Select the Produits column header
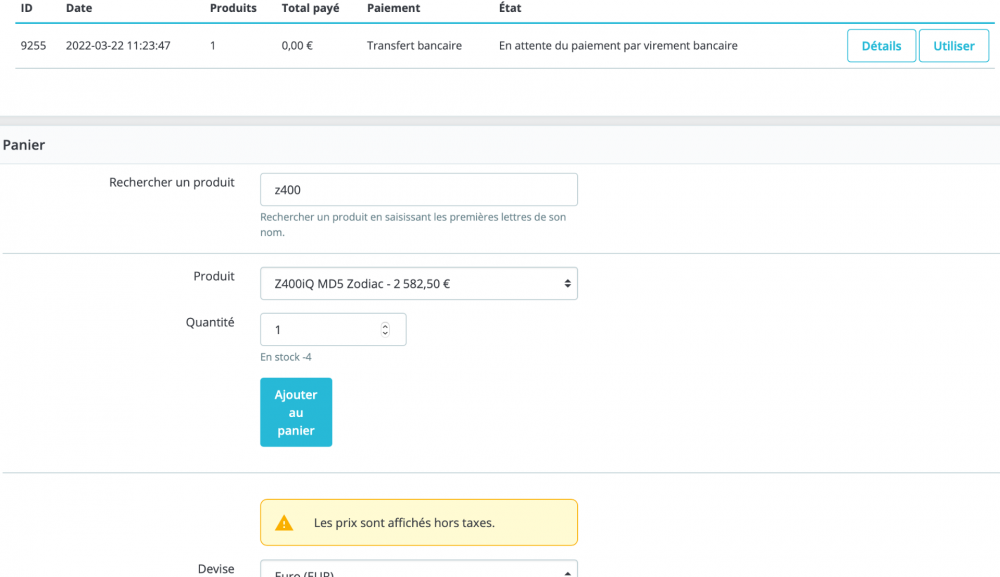Image resolution: width=1000 pixels, height=577 pixels. pos(233,8)
